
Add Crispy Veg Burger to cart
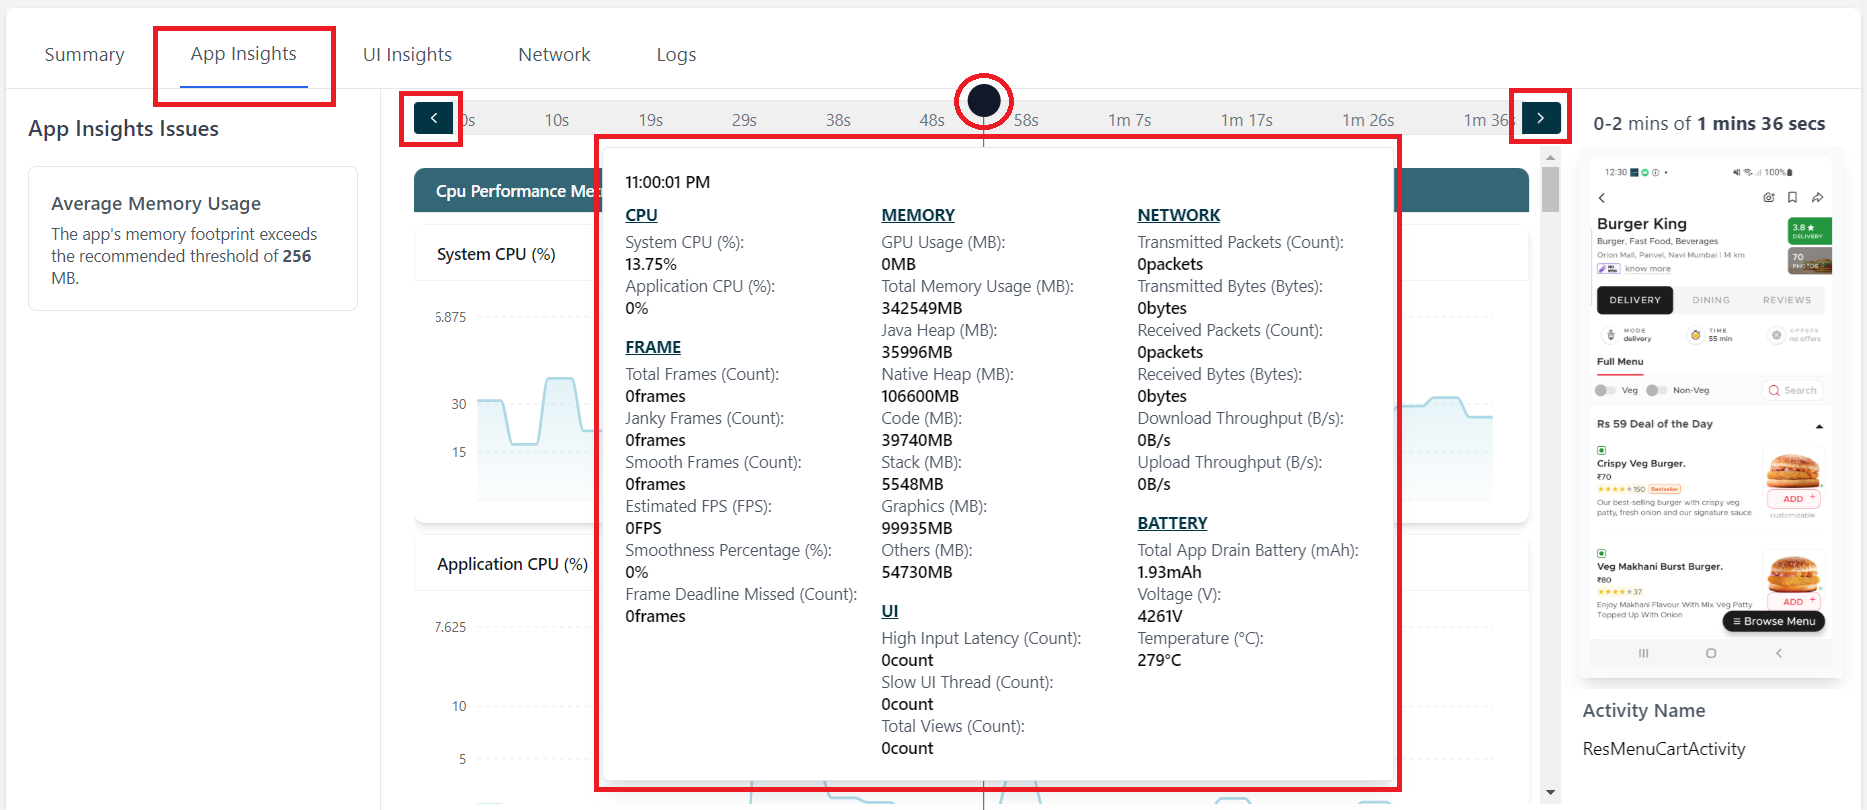coord(1796,498)
